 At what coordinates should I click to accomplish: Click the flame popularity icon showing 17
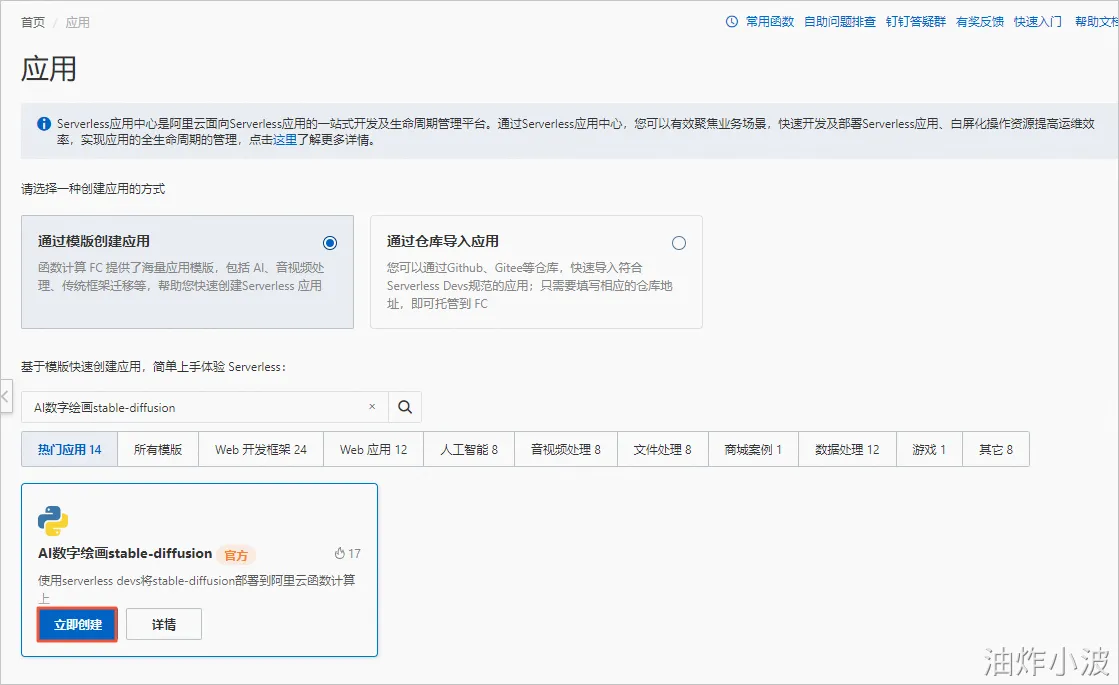[x=340, y=553]
